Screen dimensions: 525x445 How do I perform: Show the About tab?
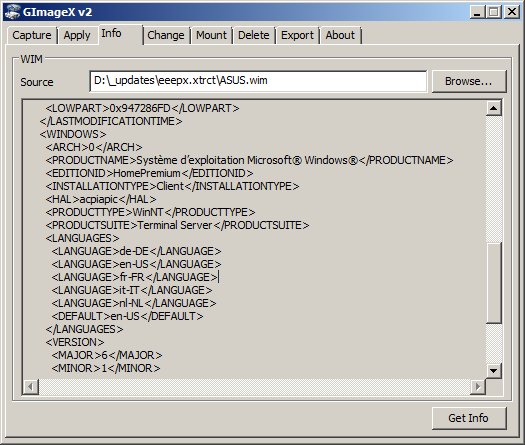(340, 35)
